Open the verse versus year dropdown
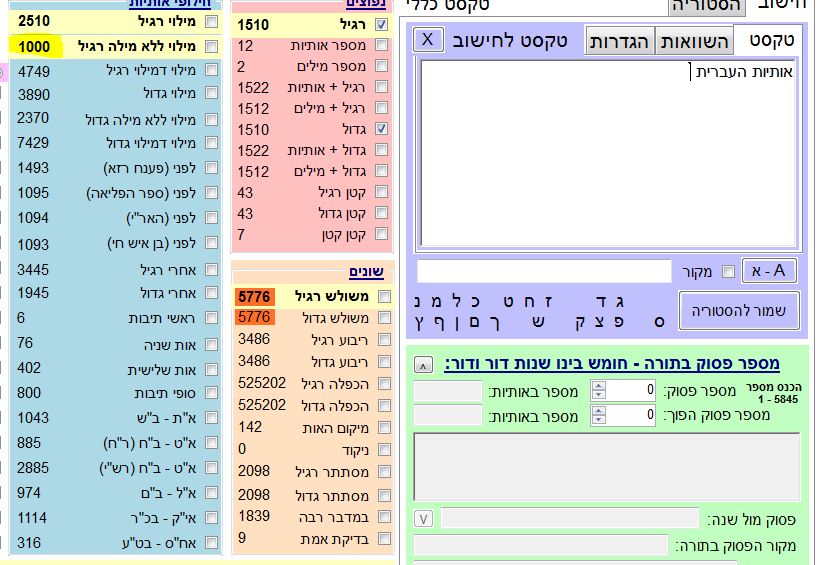This screenshot has height=565, width=821. [x=423, y=518]
